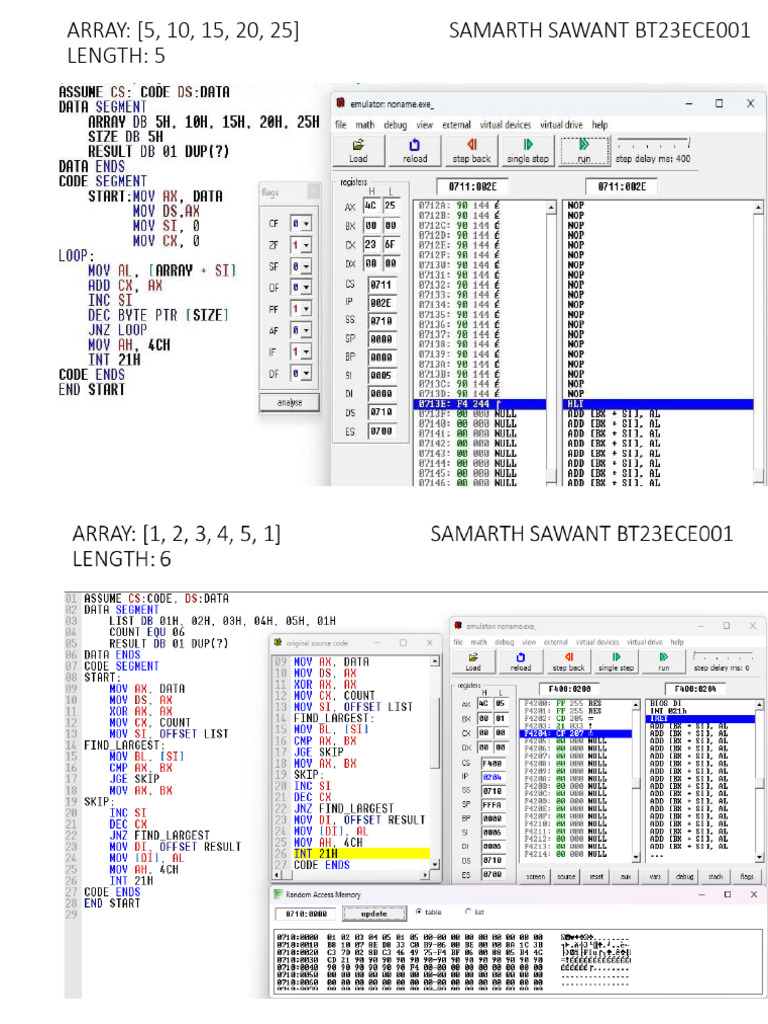Click SP register field showing FFFA
This screenshot has width=768, height=1024.
pyautogui.click(x=492, y=805)
